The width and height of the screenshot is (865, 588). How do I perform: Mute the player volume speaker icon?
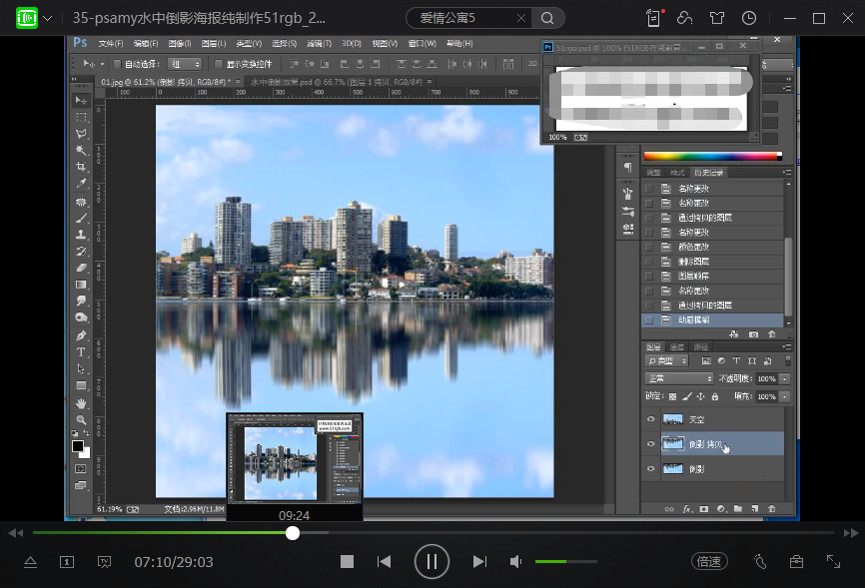(x=516, y=562)
